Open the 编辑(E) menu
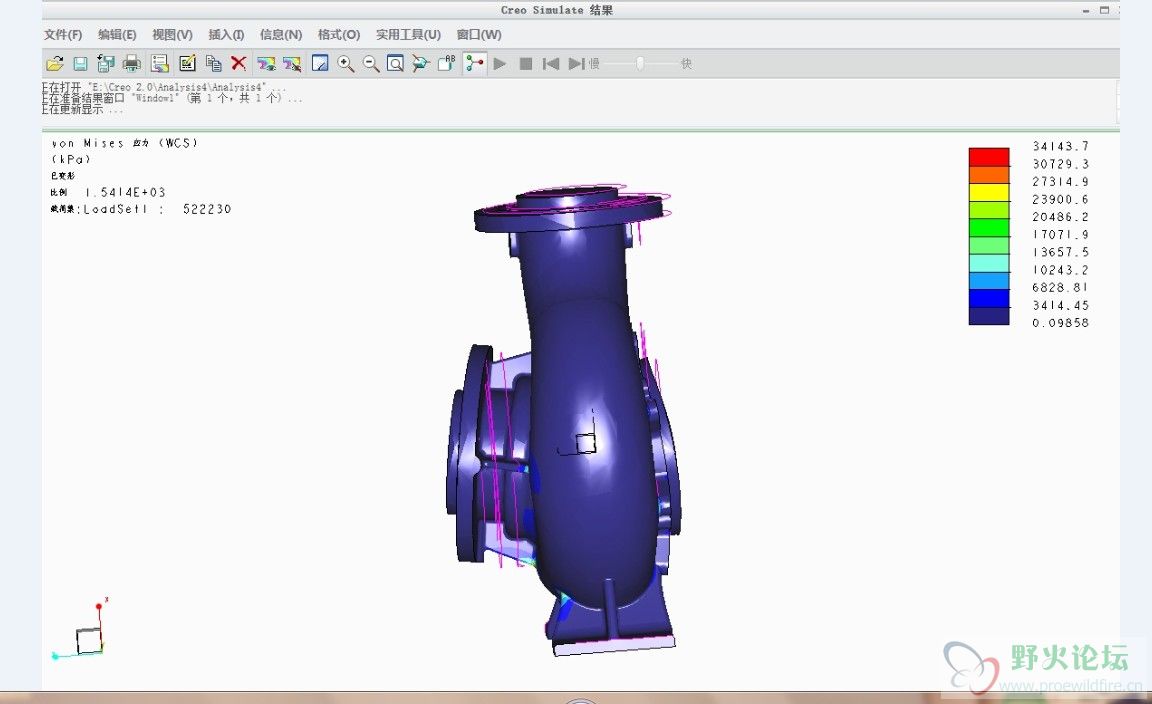The image size is (1152, 704). pyautogui.click(x=118, y=35)
